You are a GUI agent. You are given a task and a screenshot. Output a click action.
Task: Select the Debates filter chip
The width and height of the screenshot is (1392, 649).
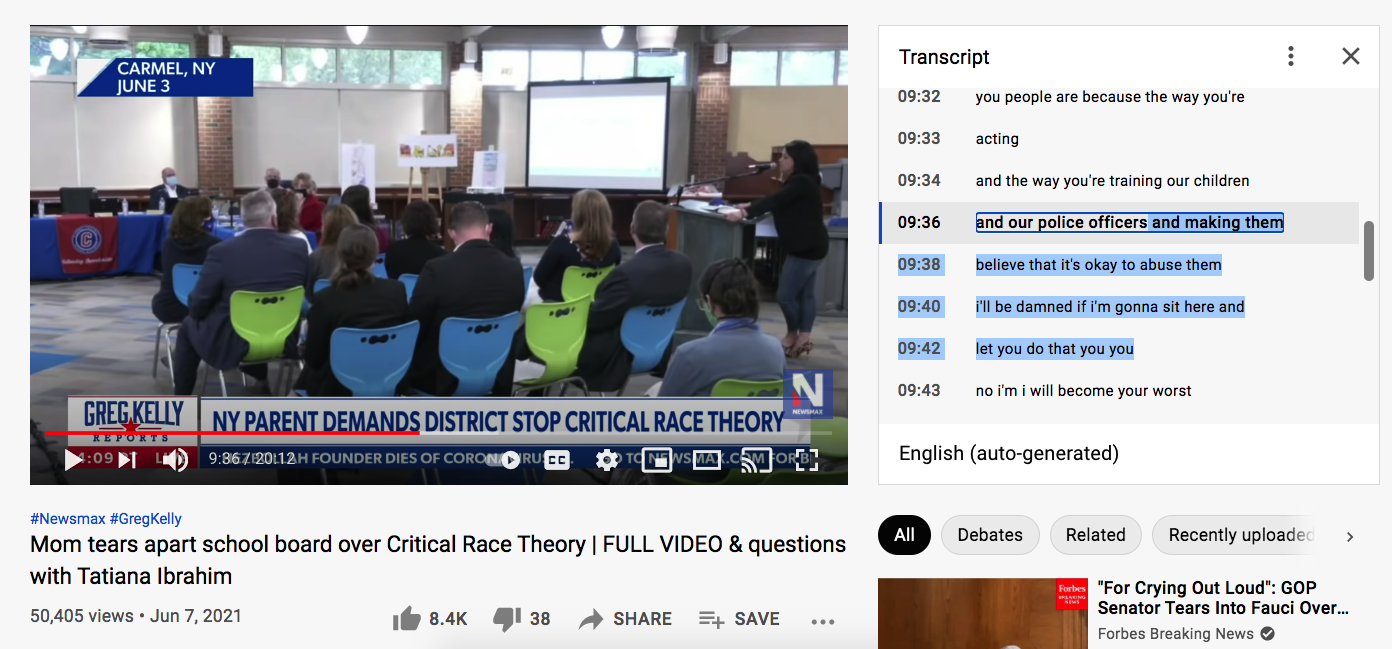(990, 535)
